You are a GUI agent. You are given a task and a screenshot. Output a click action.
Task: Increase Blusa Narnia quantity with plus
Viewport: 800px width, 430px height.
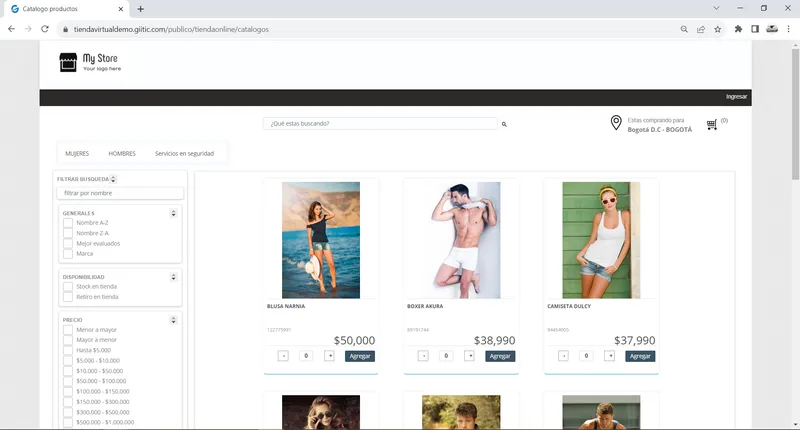coord(329,356)
